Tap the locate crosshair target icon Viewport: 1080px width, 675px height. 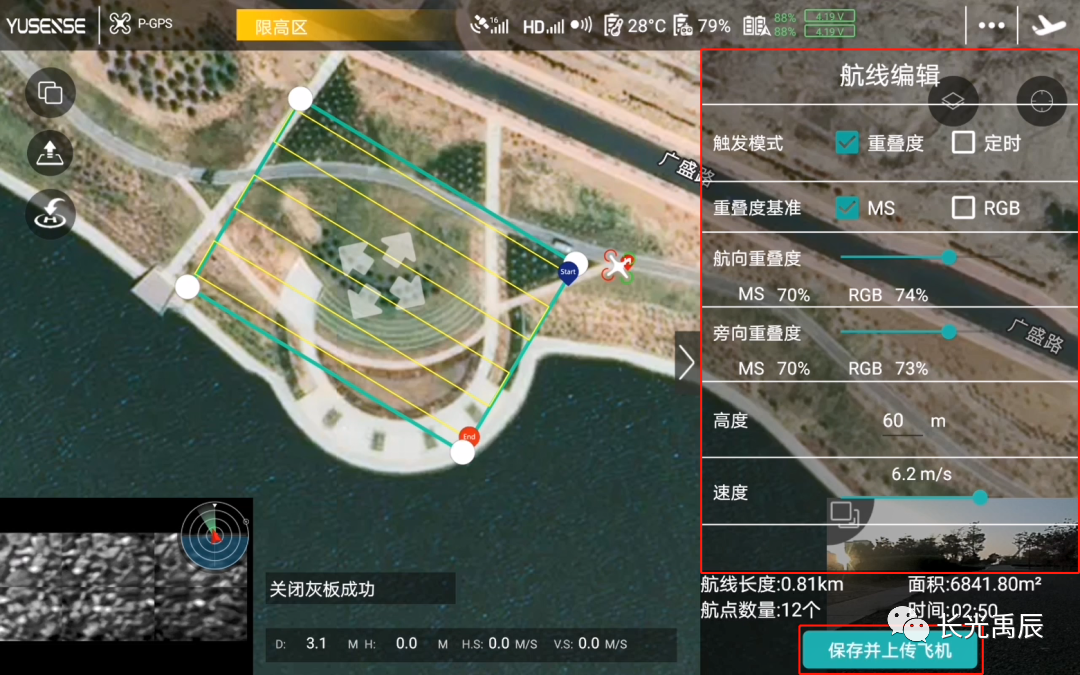point(1042,101)
